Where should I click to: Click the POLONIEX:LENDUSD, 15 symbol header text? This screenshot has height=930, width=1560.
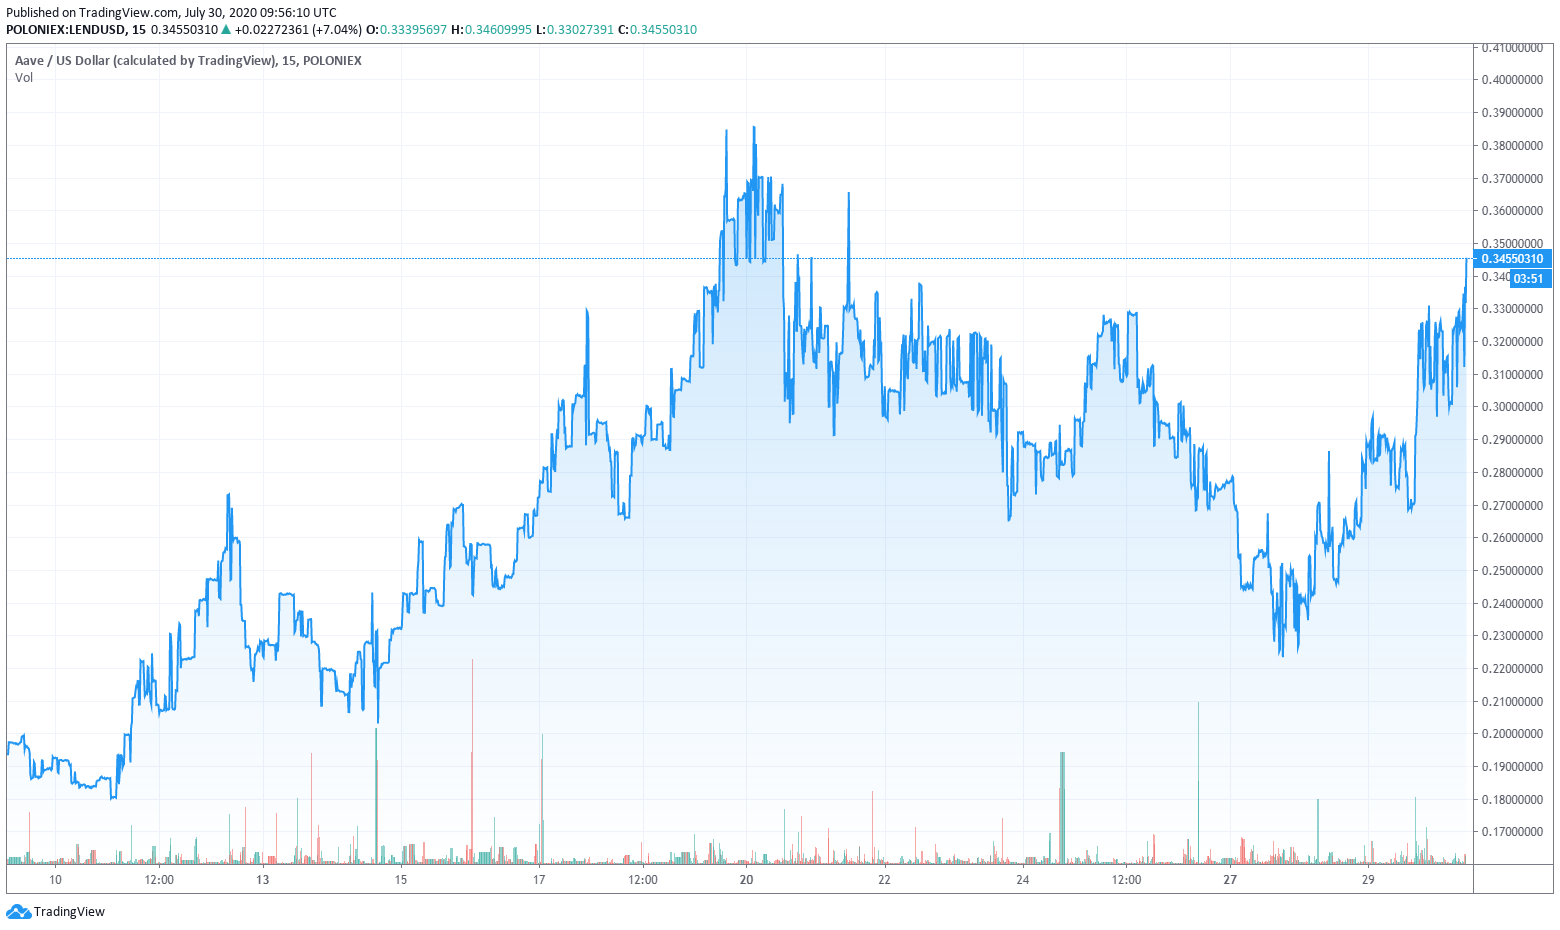coord(76,29)
